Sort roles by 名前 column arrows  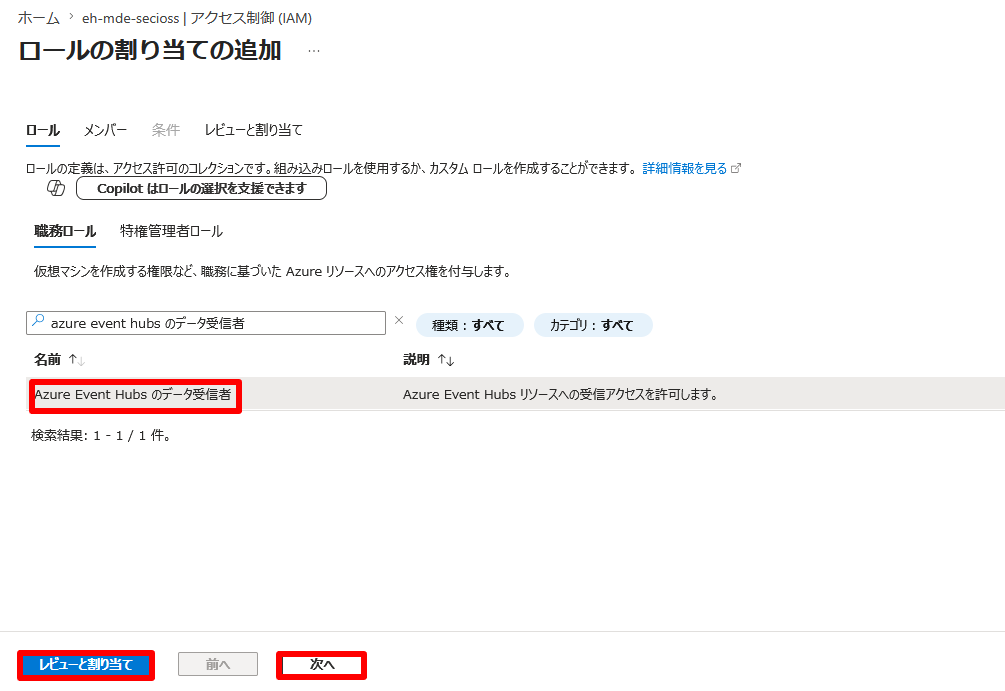77,360
